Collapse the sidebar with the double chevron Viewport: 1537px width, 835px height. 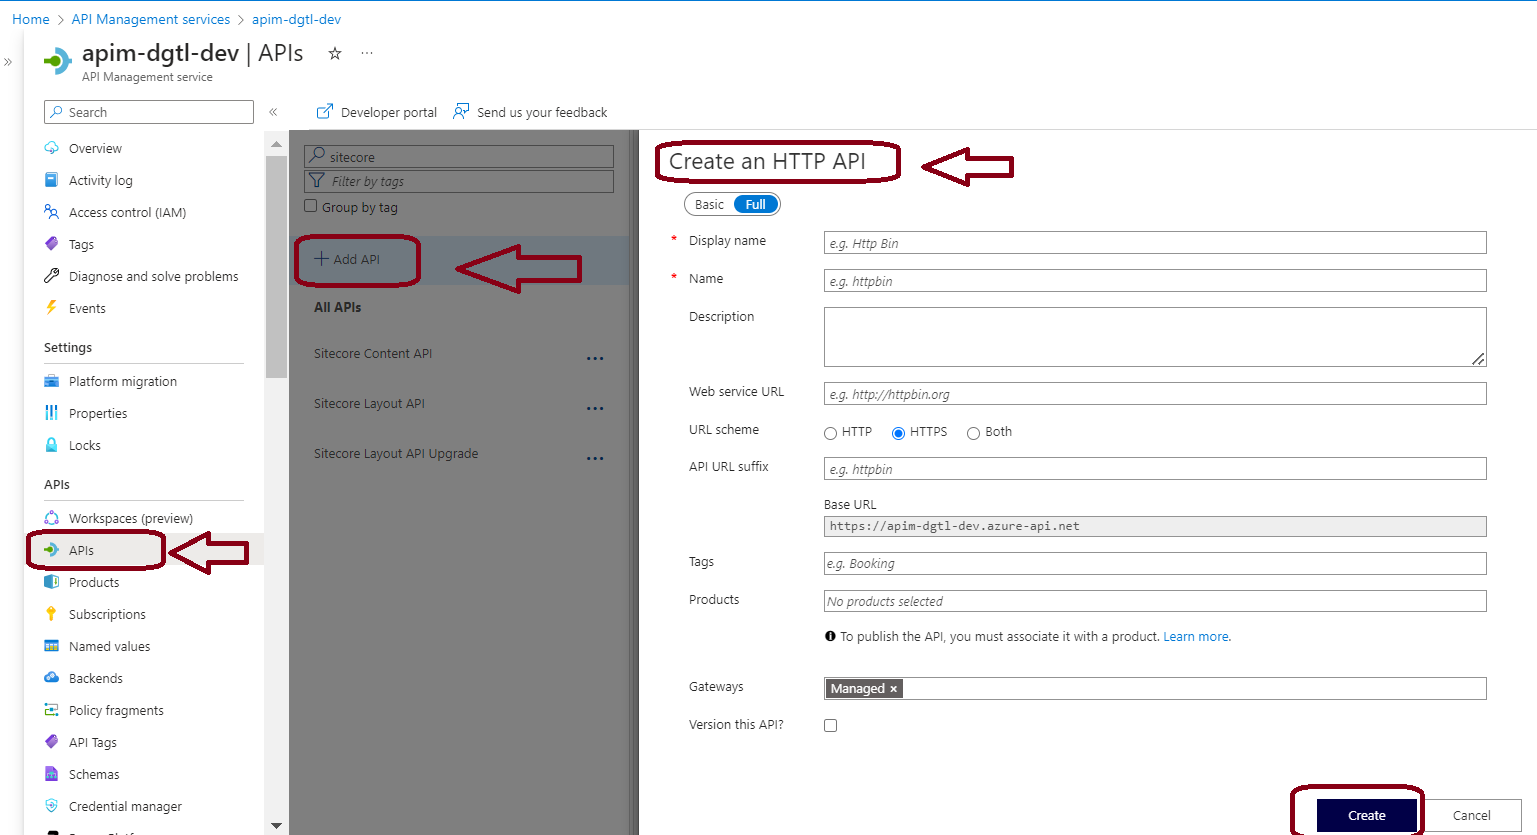(x=273, y=112)
